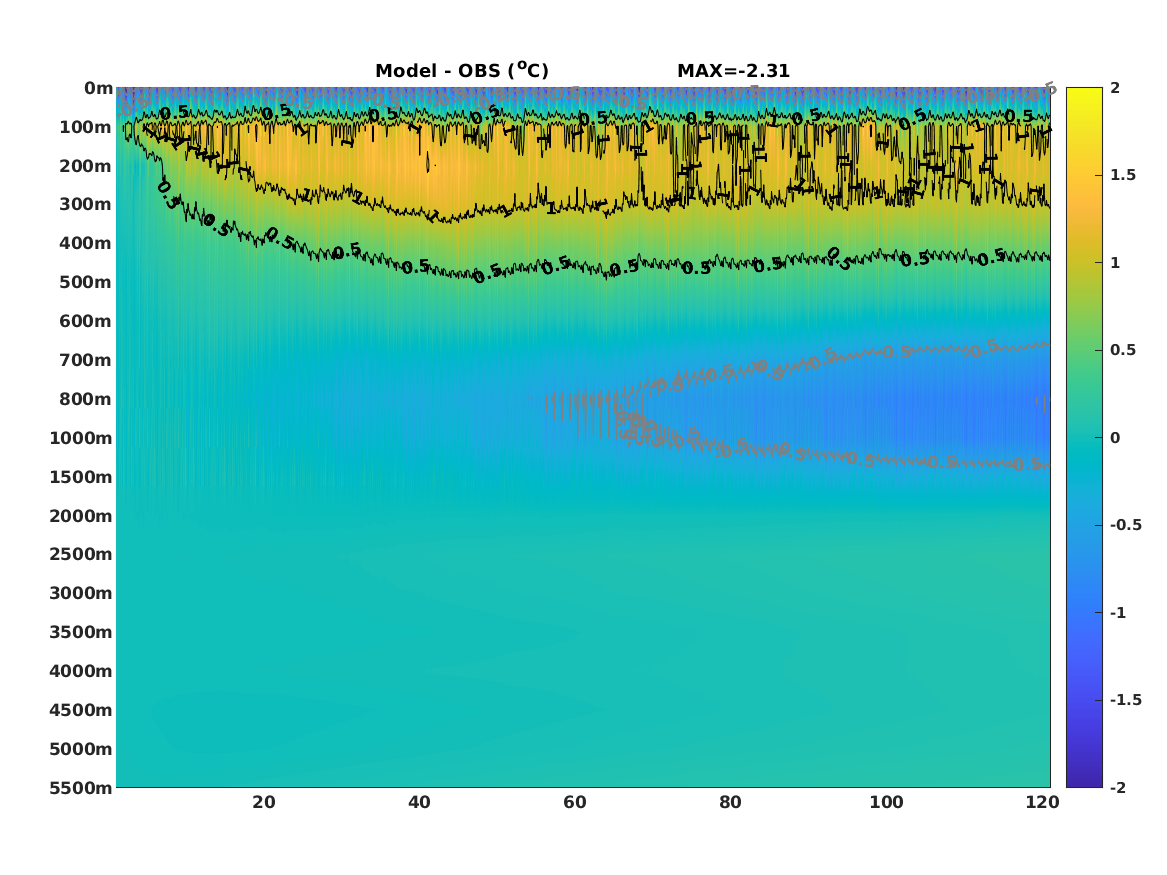Click the x-axis tick label '120'

click(1042, 802)
